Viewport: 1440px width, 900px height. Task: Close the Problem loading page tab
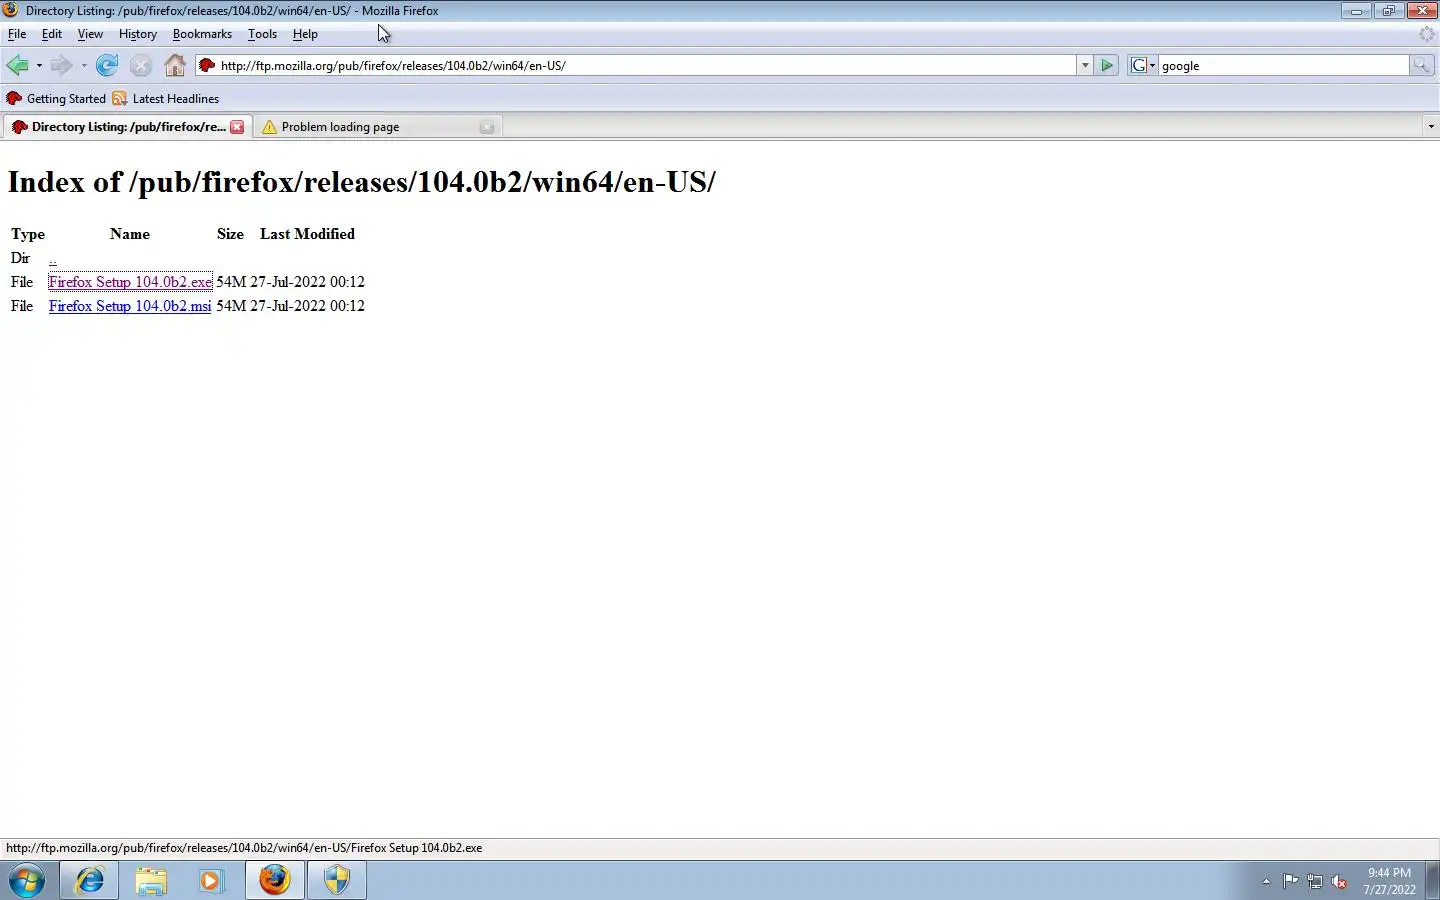(x=487, y=127)
